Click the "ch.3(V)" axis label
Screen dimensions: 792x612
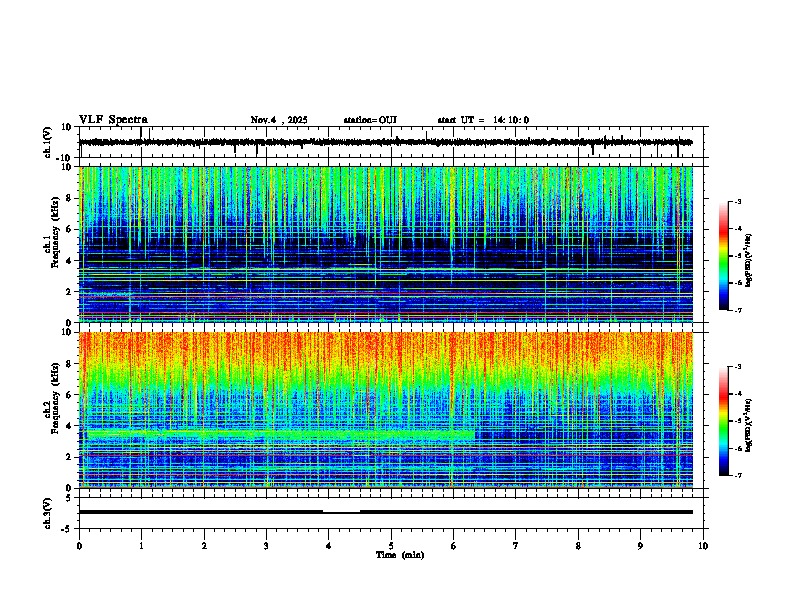[x=48, y=513]
